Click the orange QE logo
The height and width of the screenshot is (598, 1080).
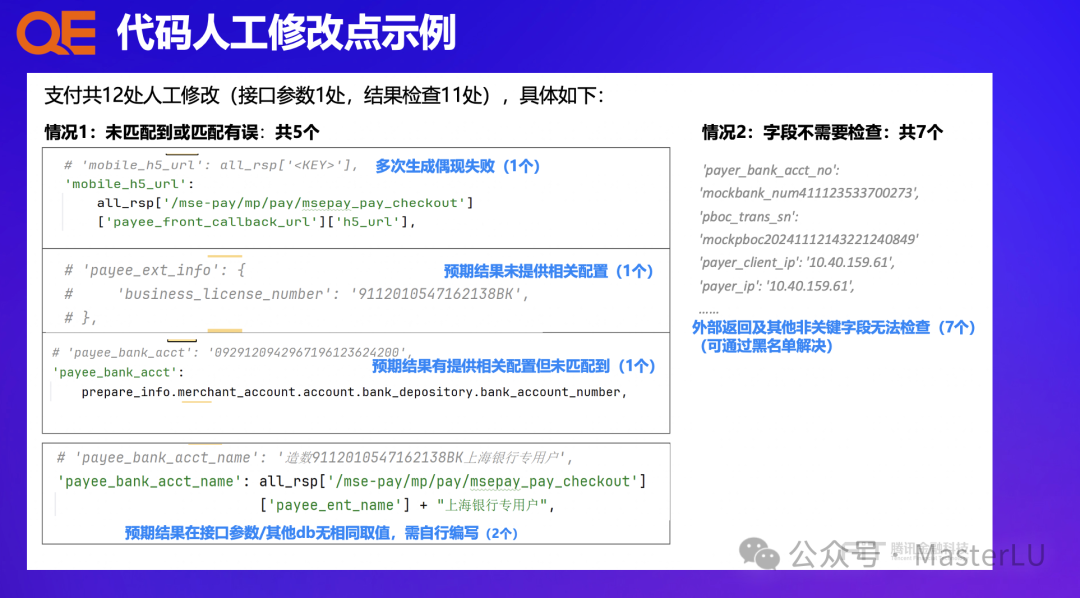pyautogui.click(x=56, y=32)
